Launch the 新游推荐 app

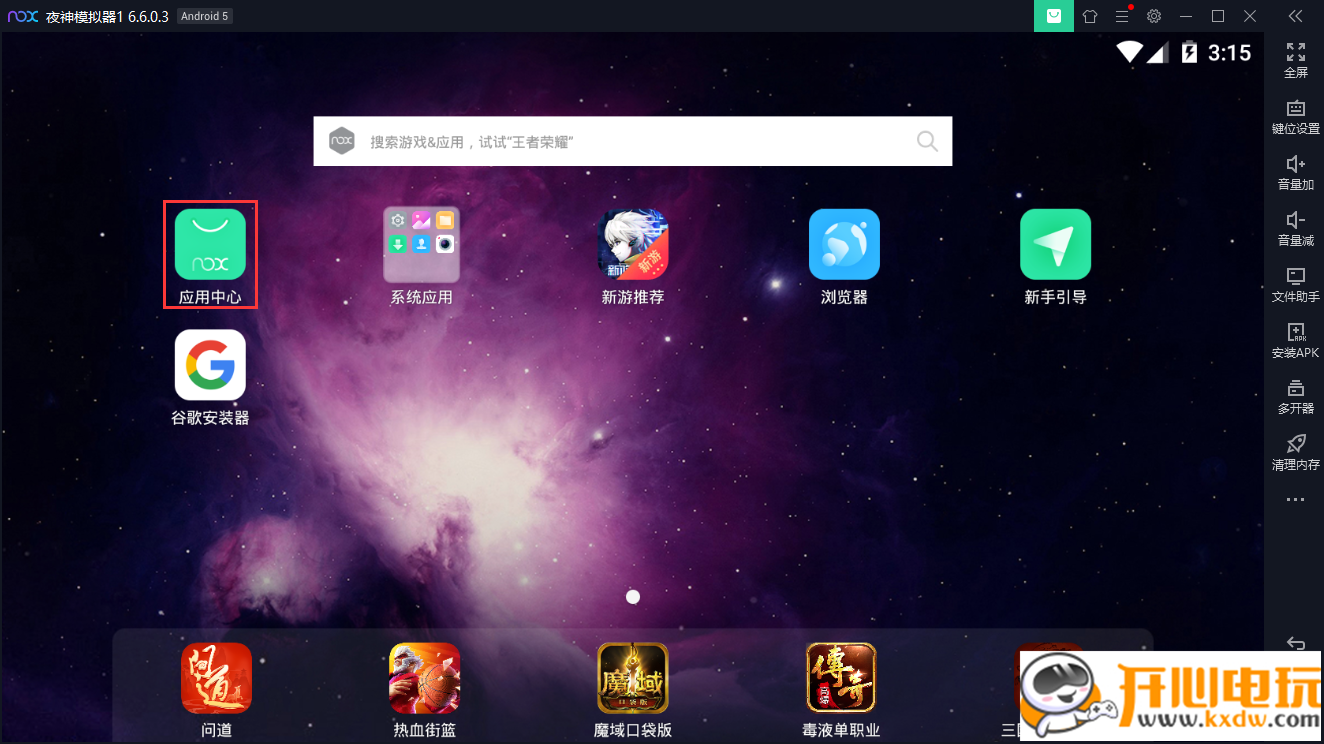(x=633, y=245)
